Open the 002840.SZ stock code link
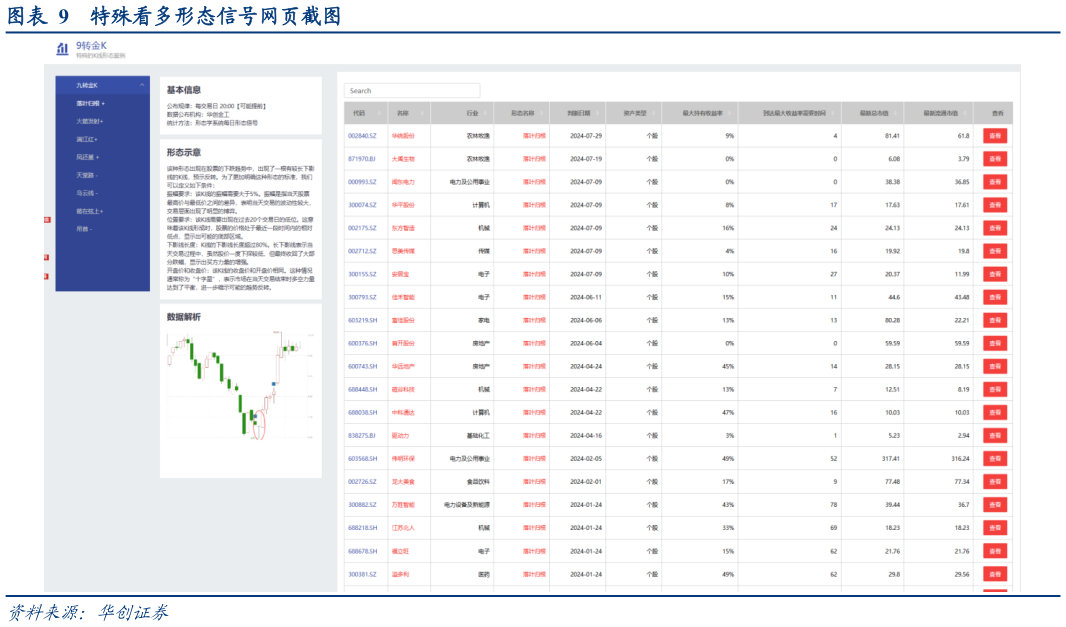 click(362, 135)
